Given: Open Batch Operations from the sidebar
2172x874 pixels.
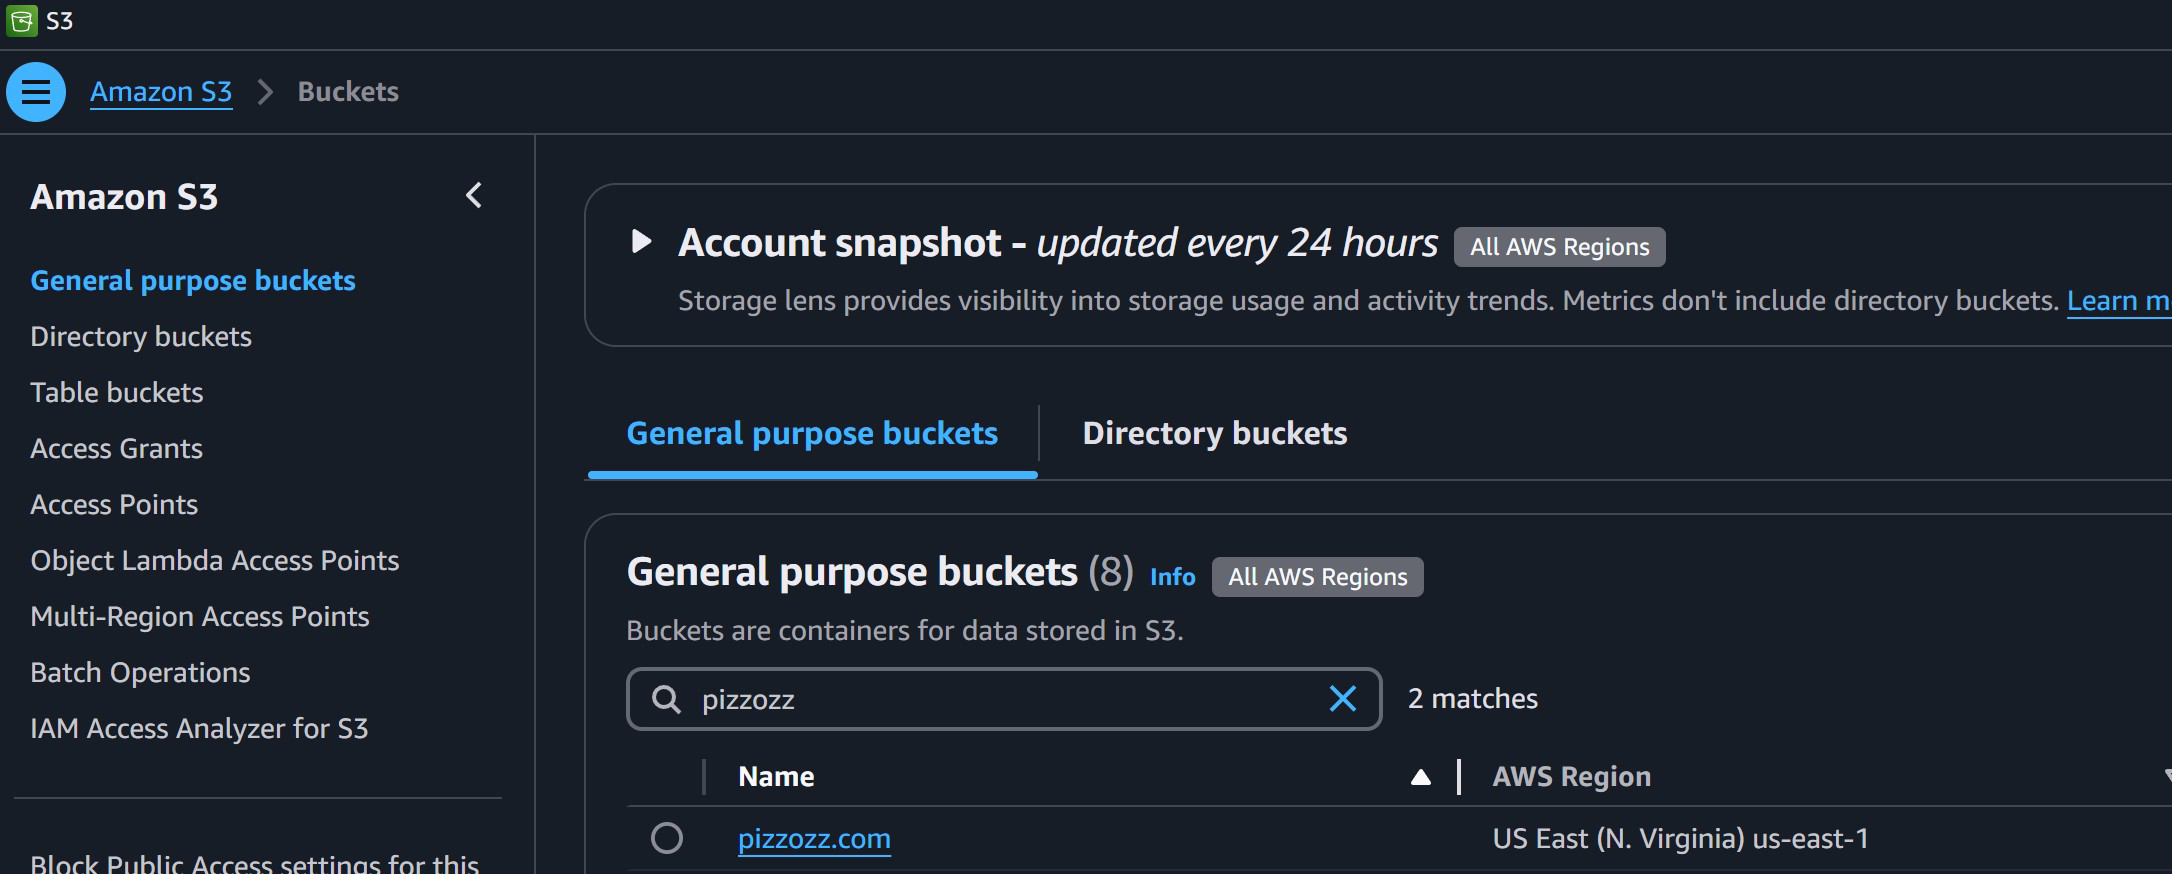Looking at the screenshot, I should pos(140,672).
